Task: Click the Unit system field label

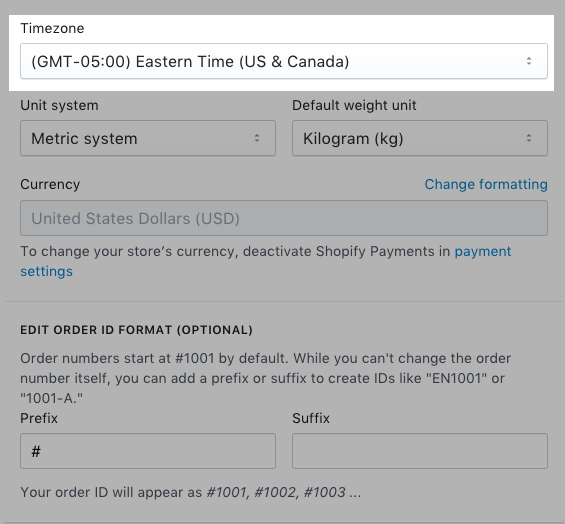Action: [59, 106]
